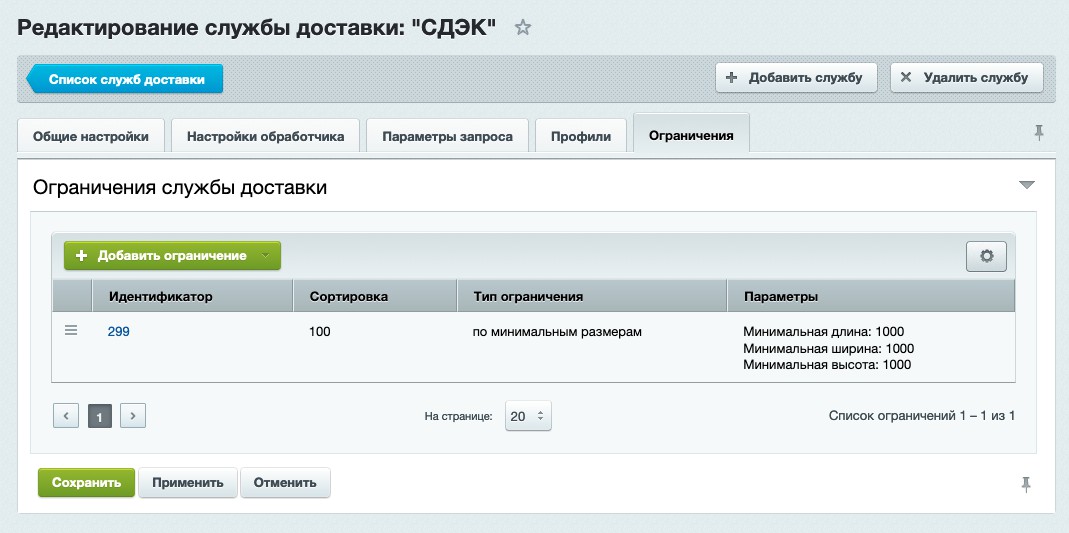Image resolution: width=1069 pixels, height=533 pixels.
Task: Open the Add restriction dropdown arrow
Action: click(x=265, y=256)
